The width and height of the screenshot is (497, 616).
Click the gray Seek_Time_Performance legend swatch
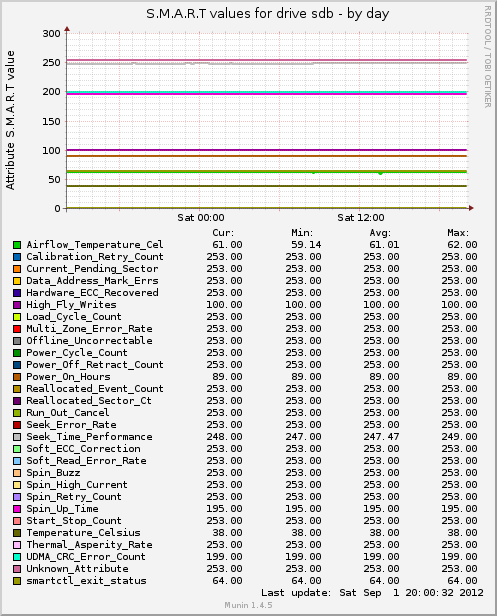pyautogui.click(x=17, y=437)
